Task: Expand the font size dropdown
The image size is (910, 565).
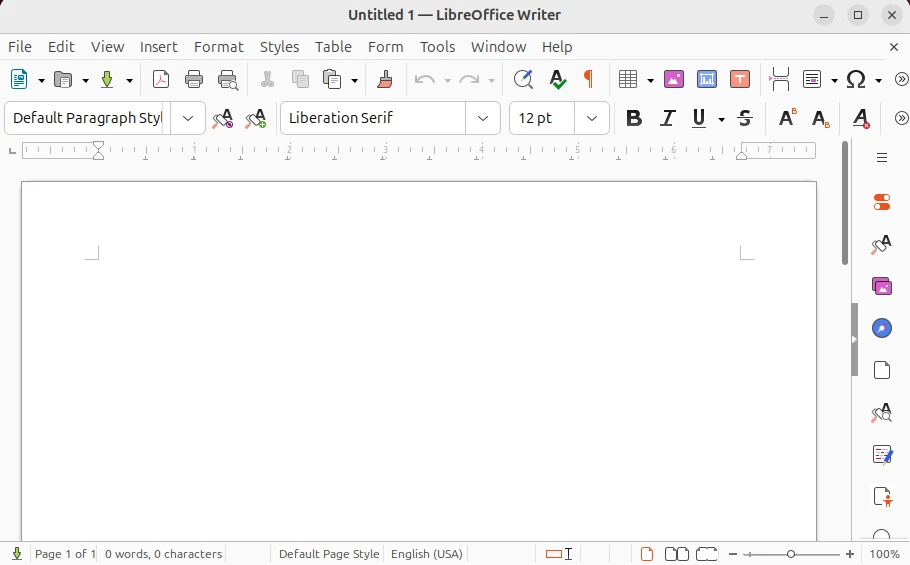Action: [592, 118]
